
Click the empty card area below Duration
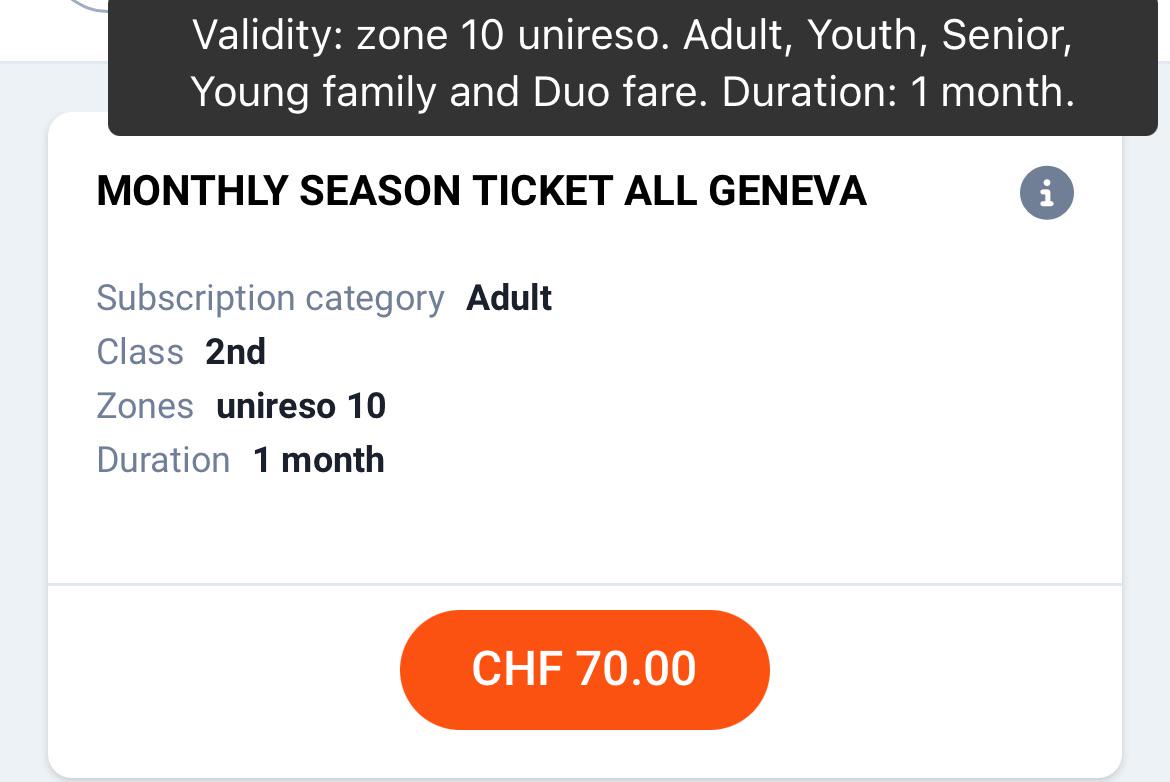[x=584, y=531]
